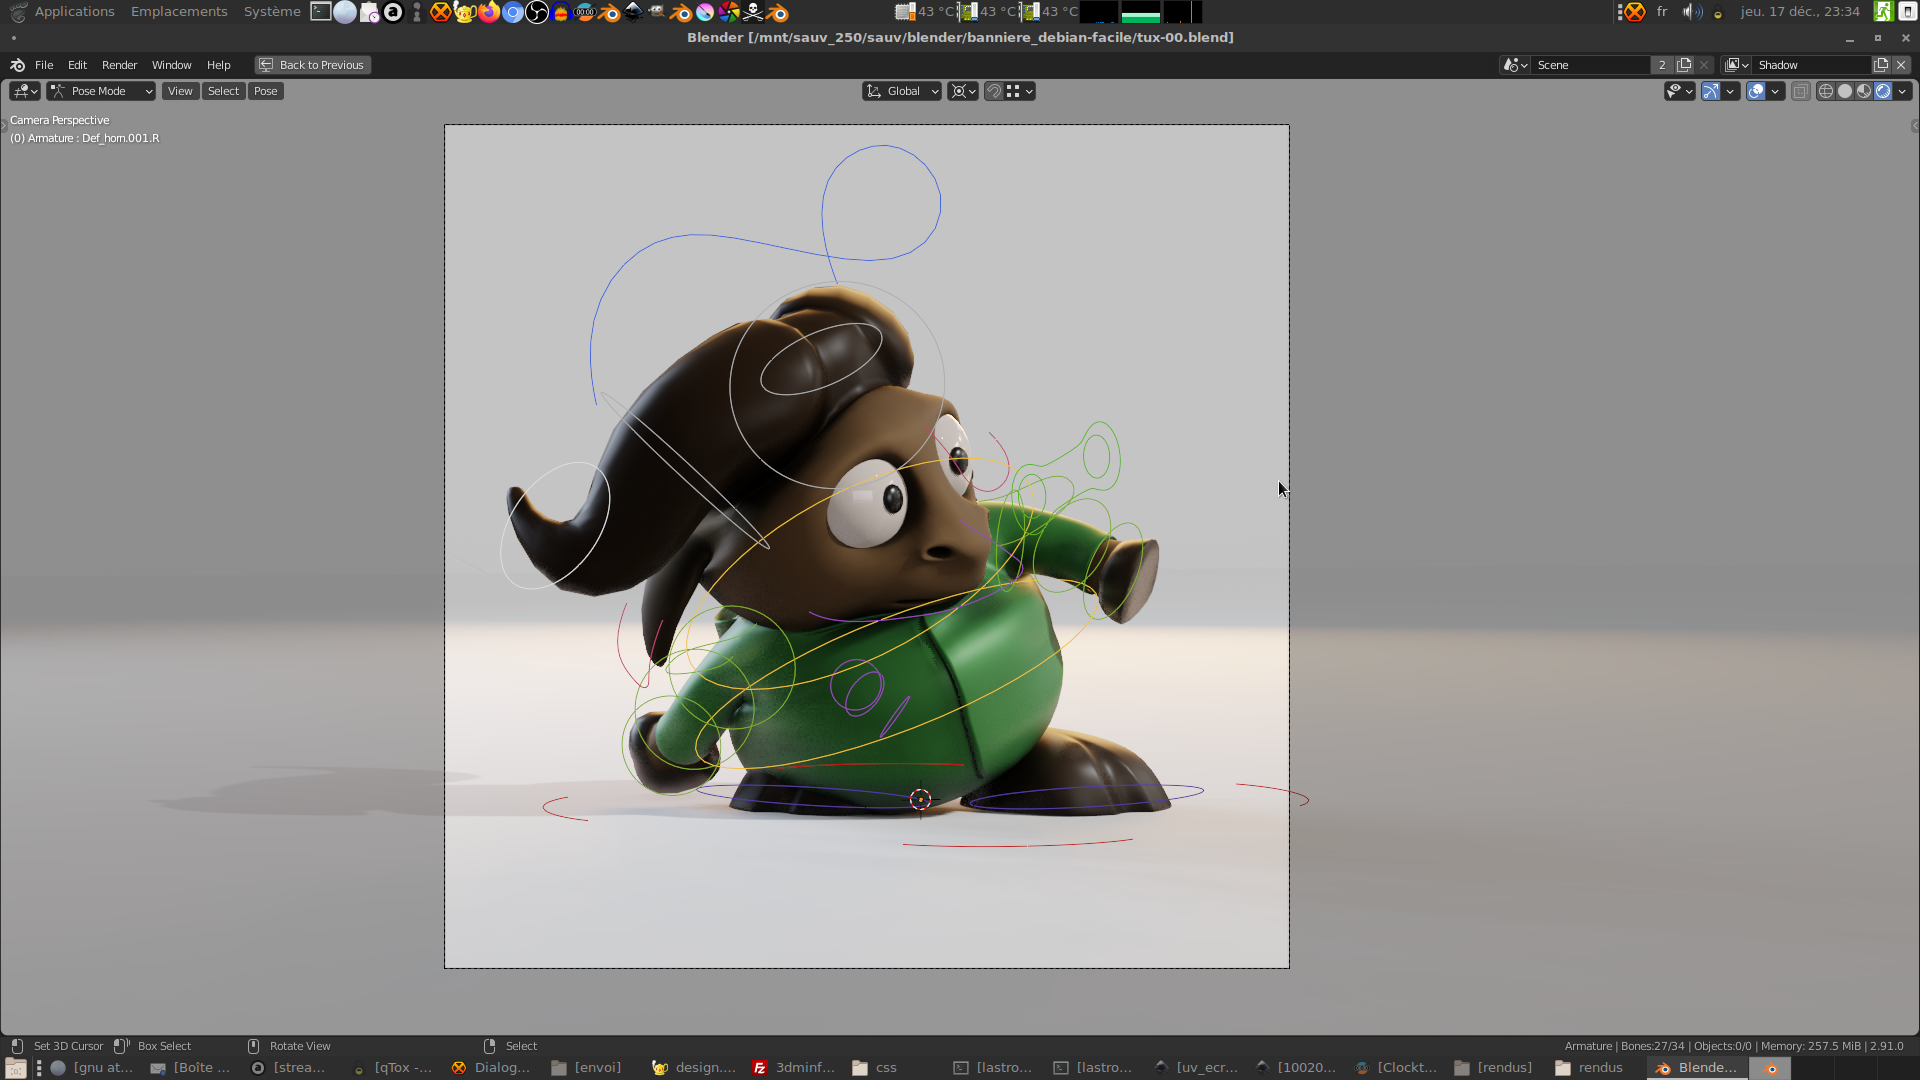1920x1080 pixels.
Task: Click the show desktop icon in taskbar
Action: point(15,1068)
